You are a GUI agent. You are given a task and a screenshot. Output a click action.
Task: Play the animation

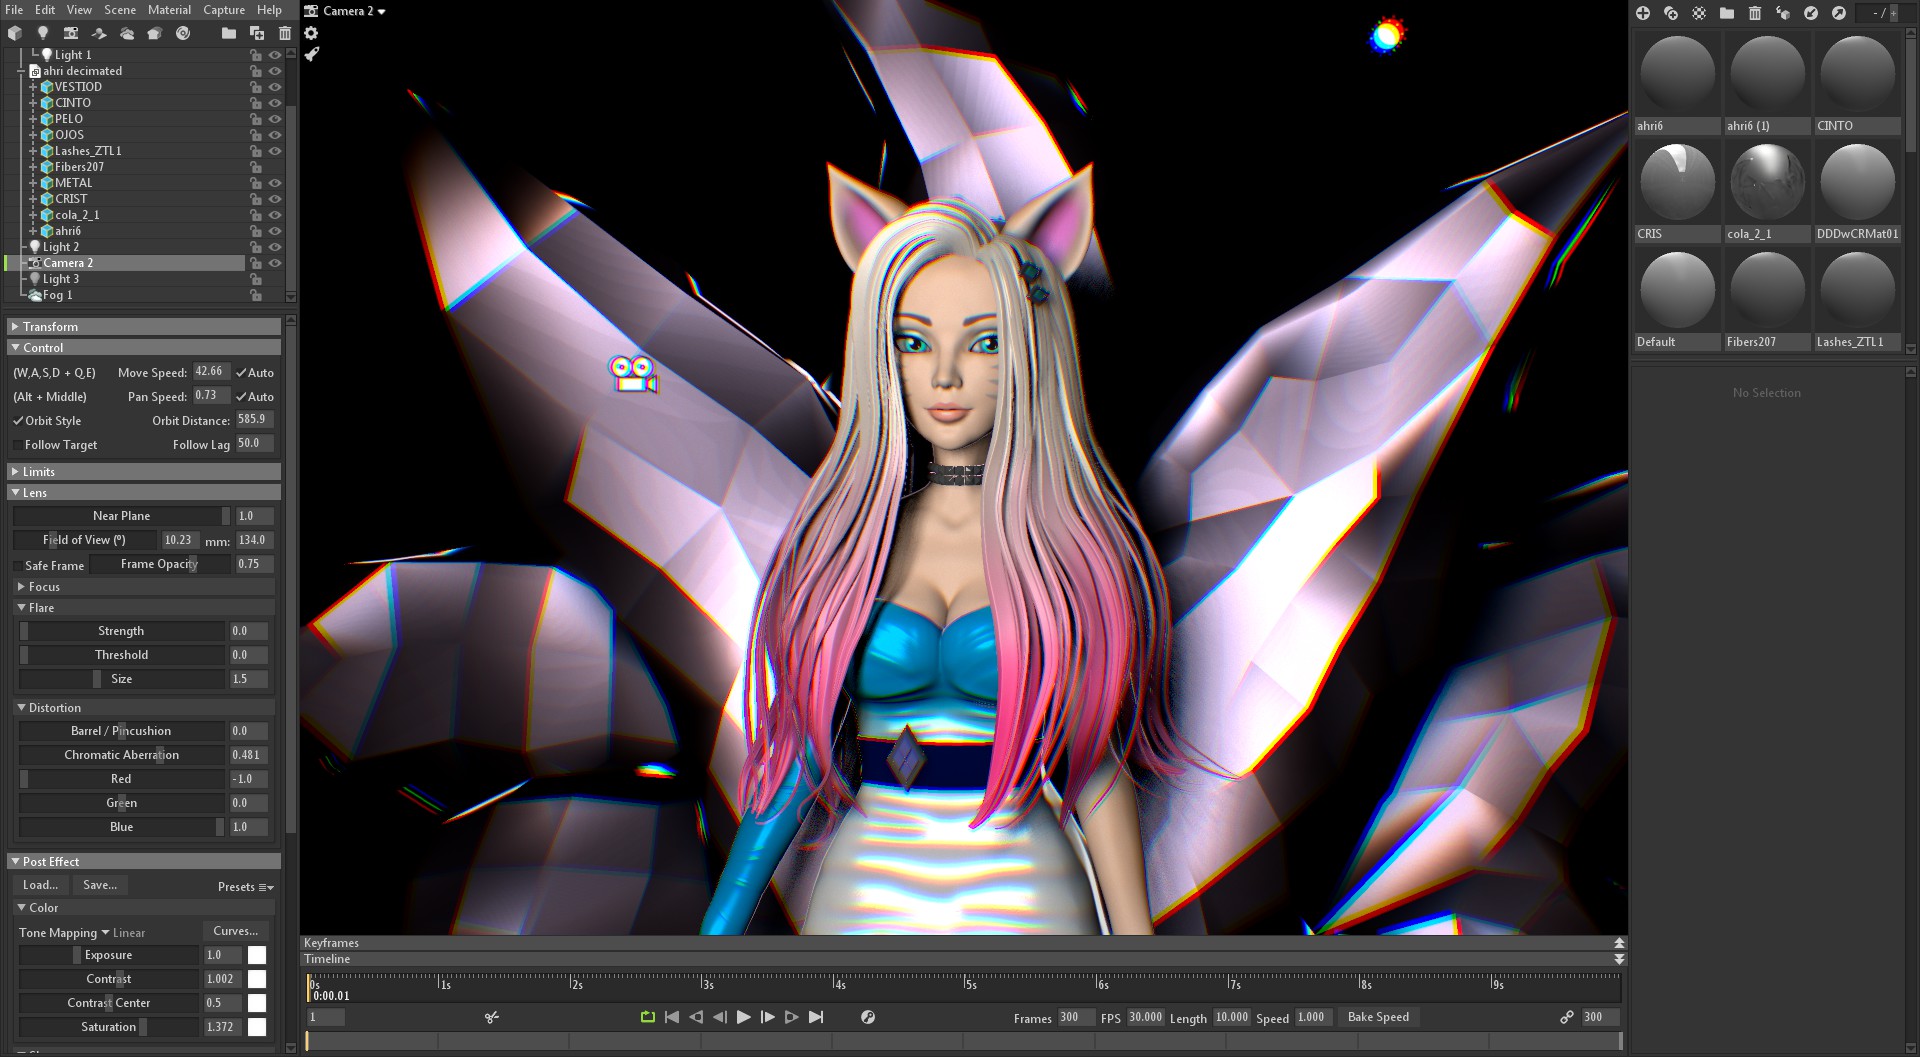tap(744, 1017)
